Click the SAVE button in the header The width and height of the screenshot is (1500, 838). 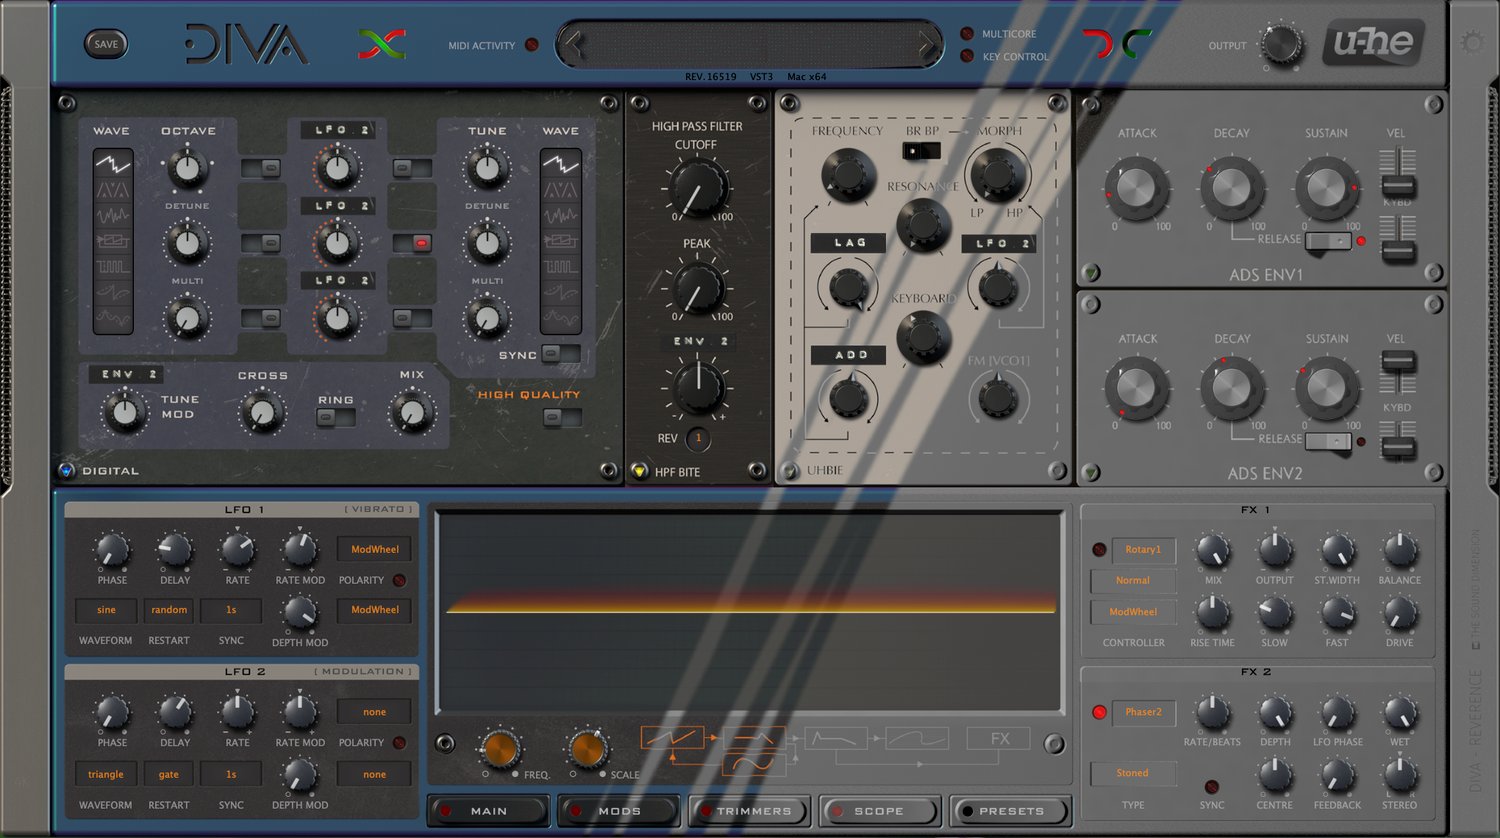(105, 44)
